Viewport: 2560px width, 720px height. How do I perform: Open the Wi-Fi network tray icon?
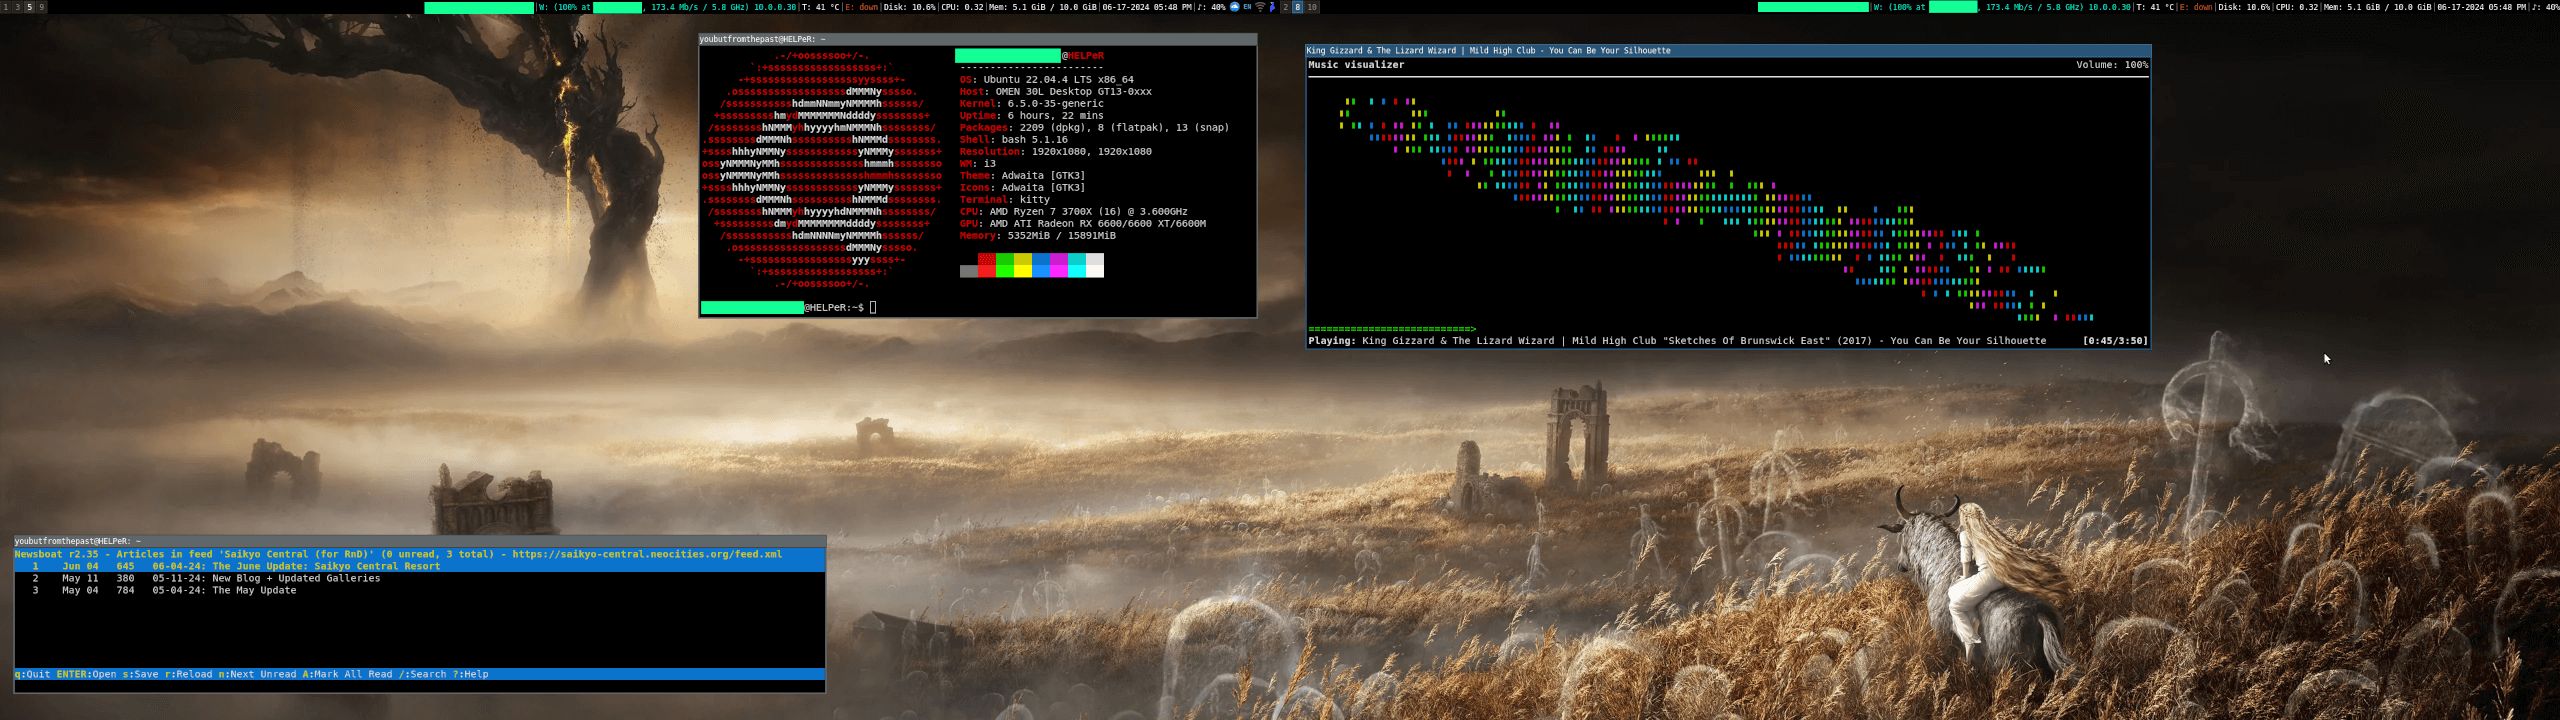click(1260, 7)
